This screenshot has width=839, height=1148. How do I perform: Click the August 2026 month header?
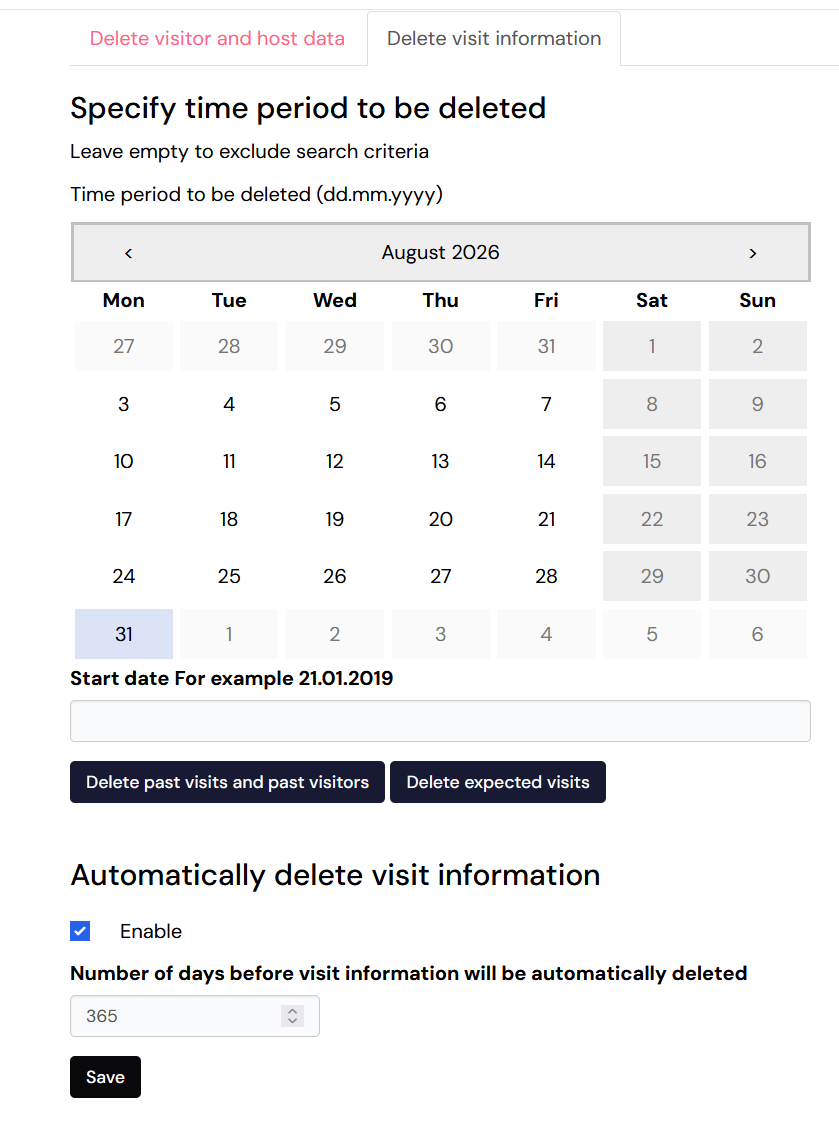[441, 253]
